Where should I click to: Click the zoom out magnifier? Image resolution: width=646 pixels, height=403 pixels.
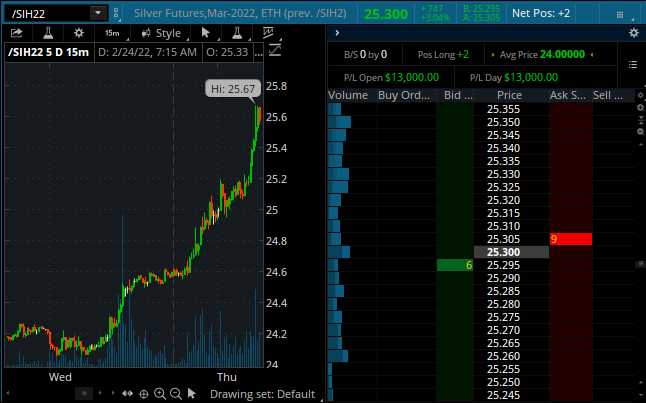tap(176, 394)
